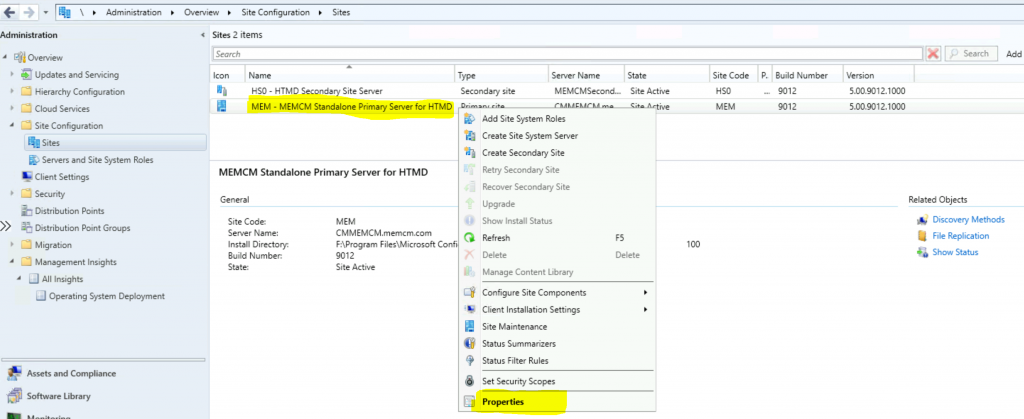Choose Status Summarizers from context menu
This screenshot has width=1024, height=419.
pos(557,343)
